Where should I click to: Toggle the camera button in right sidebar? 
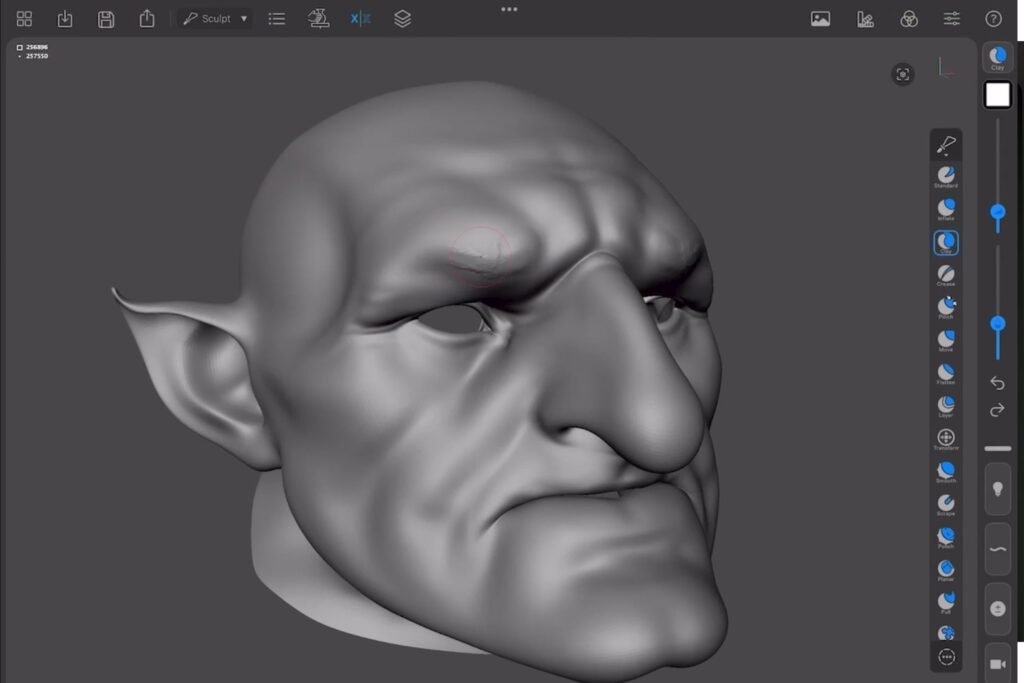(x=997, y=663)
